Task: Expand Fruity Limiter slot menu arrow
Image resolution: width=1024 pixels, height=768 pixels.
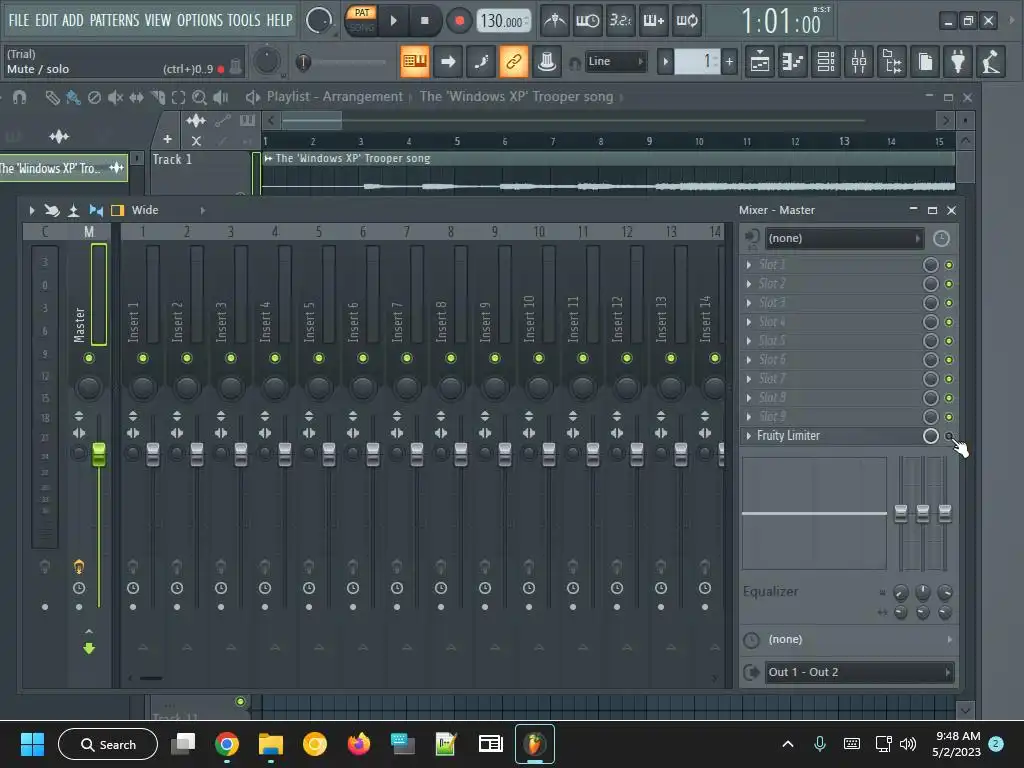Action: pyautogui.click(x=748, y=436)
